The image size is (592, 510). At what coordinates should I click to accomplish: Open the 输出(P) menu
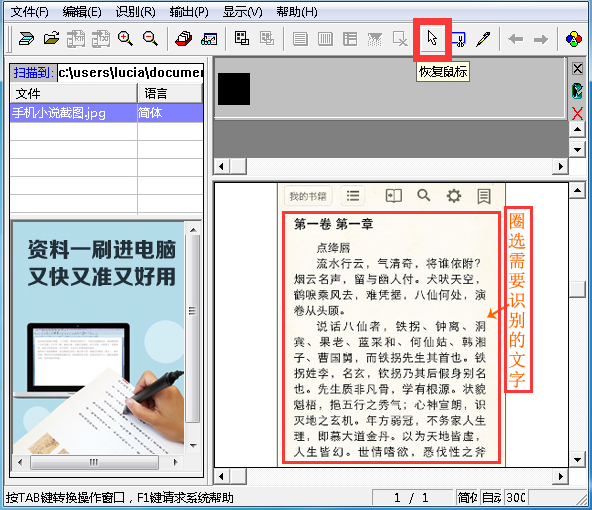tap(189, 12)
